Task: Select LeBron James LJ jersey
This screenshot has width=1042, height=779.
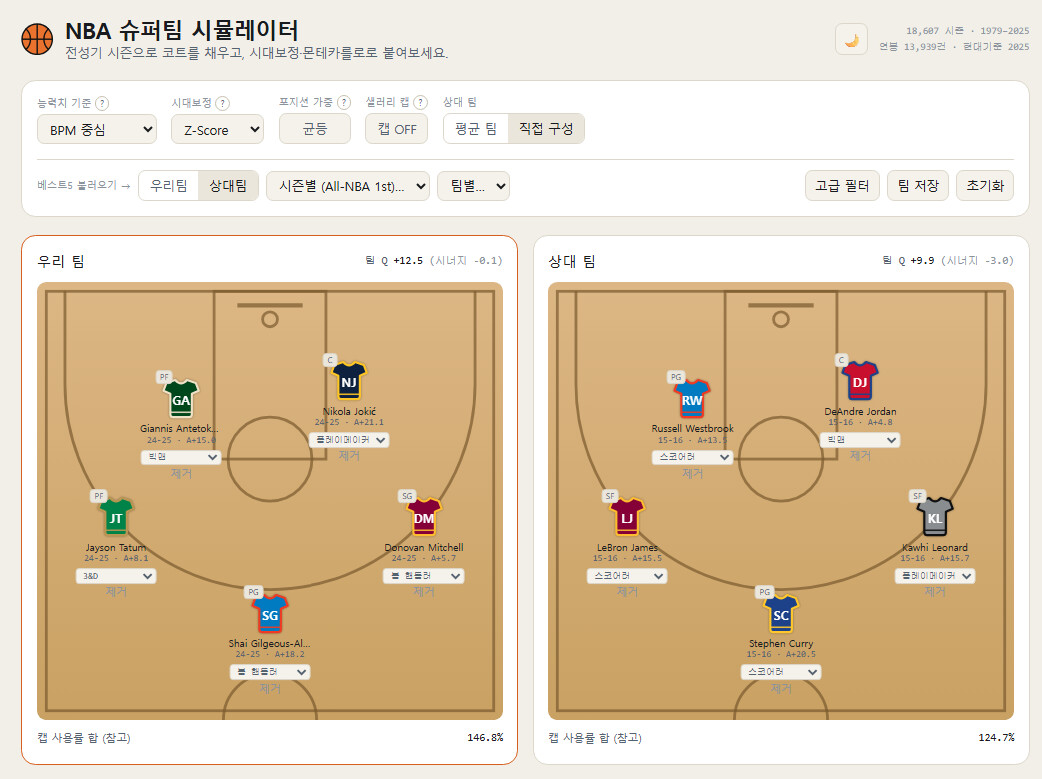Action: pyautogui.click(x=627, y=517)
